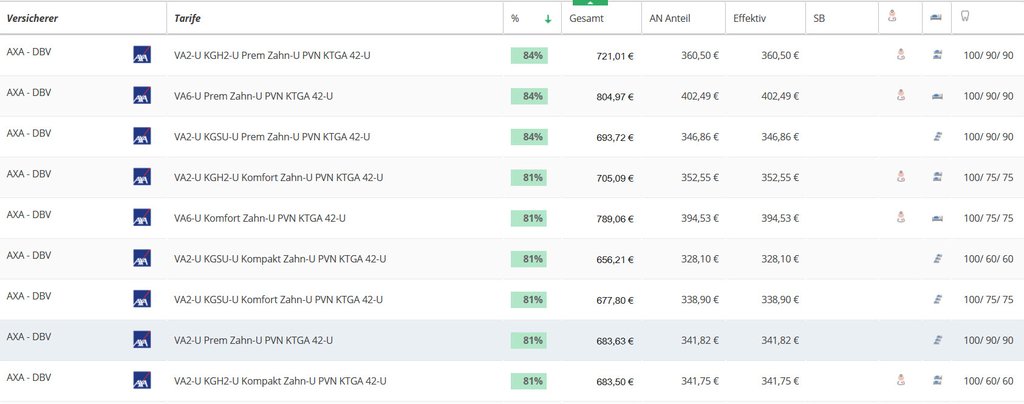Click the doctor icon for VA6-U Prem tariff
Viewport: 1024px width, 404px height.
click(x=900, y=95)
